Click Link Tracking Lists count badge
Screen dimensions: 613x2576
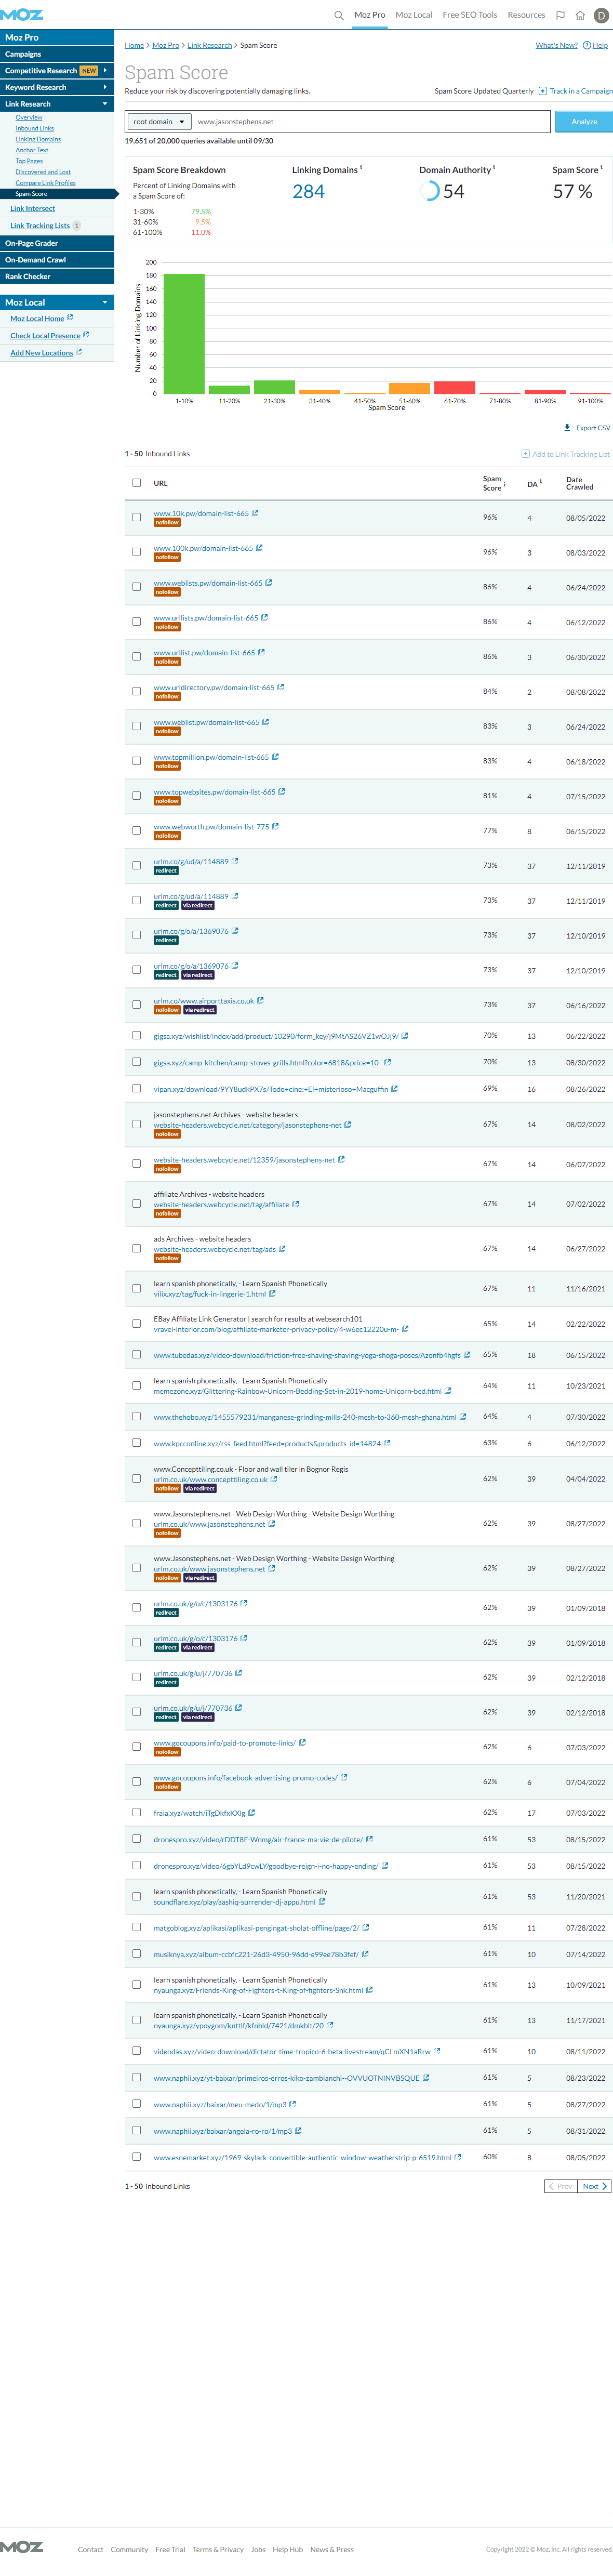pyautogui.click(x=77, y=226)
